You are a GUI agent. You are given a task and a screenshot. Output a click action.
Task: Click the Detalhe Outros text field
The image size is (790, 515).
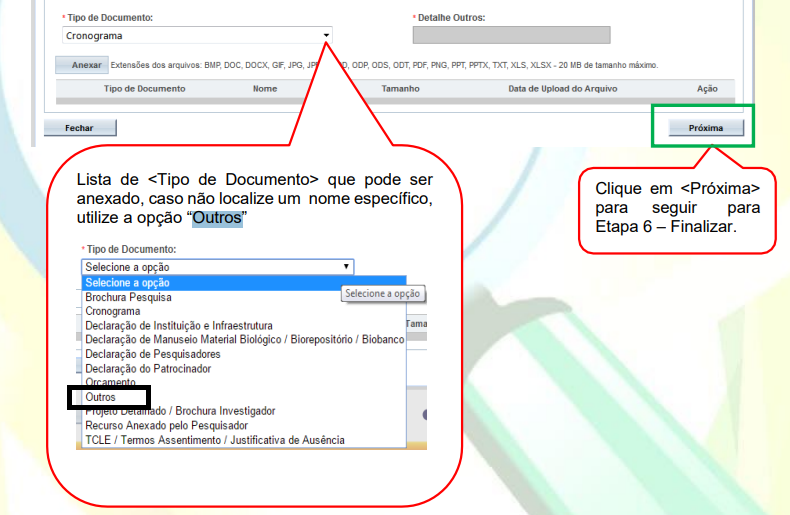pos(511,35)
